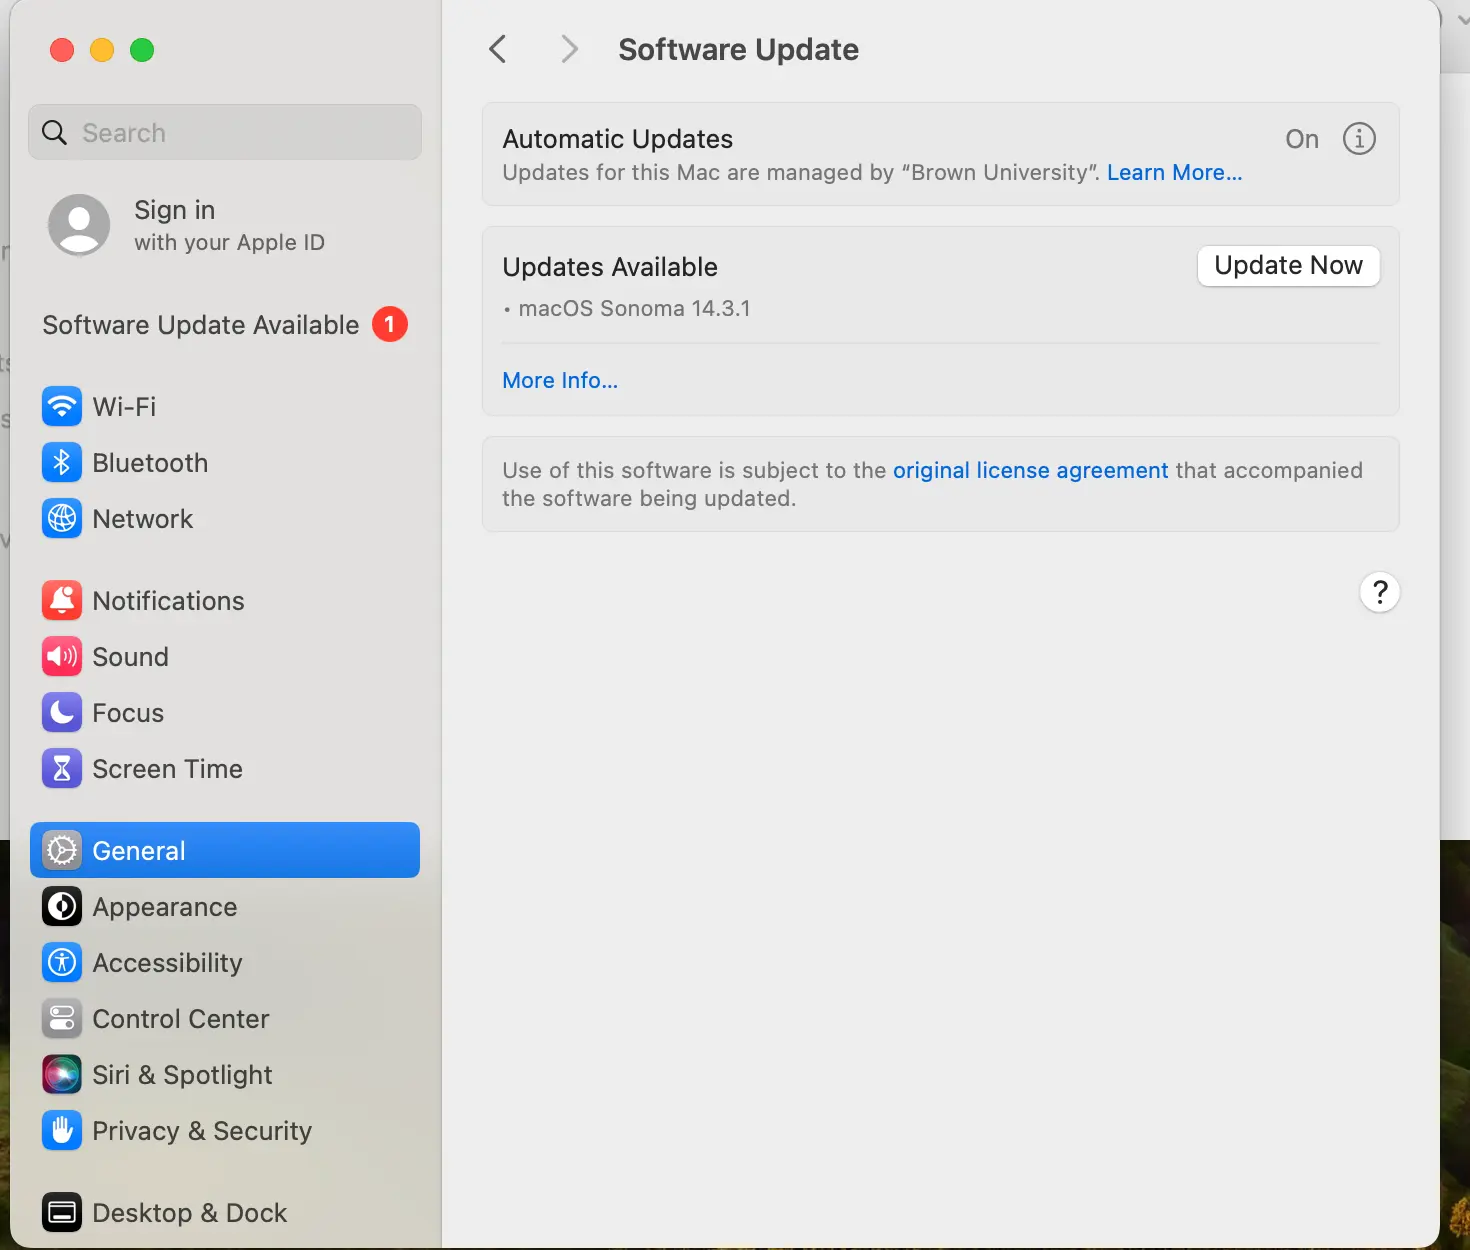Click the Bluetooth icon in sidebar

(x=62, y=462)
